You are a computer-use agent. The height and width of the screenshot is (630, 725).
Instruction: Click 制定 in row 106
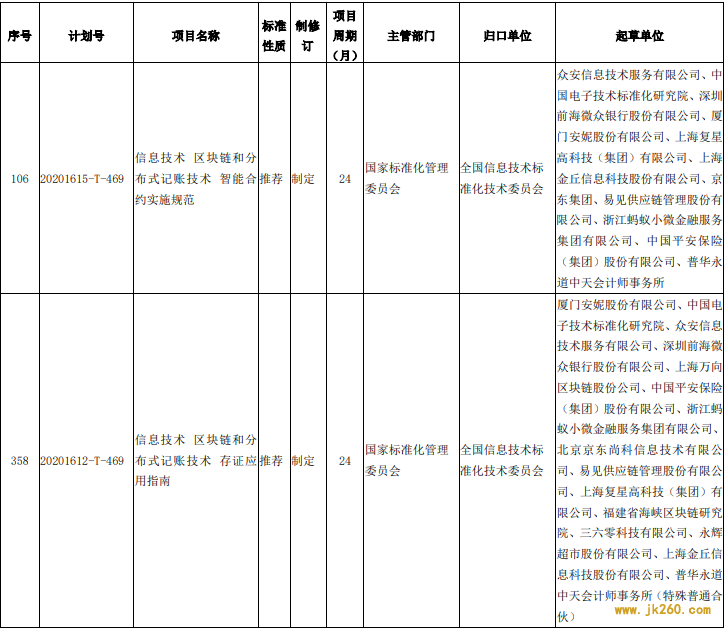click(x=303, y=178)
